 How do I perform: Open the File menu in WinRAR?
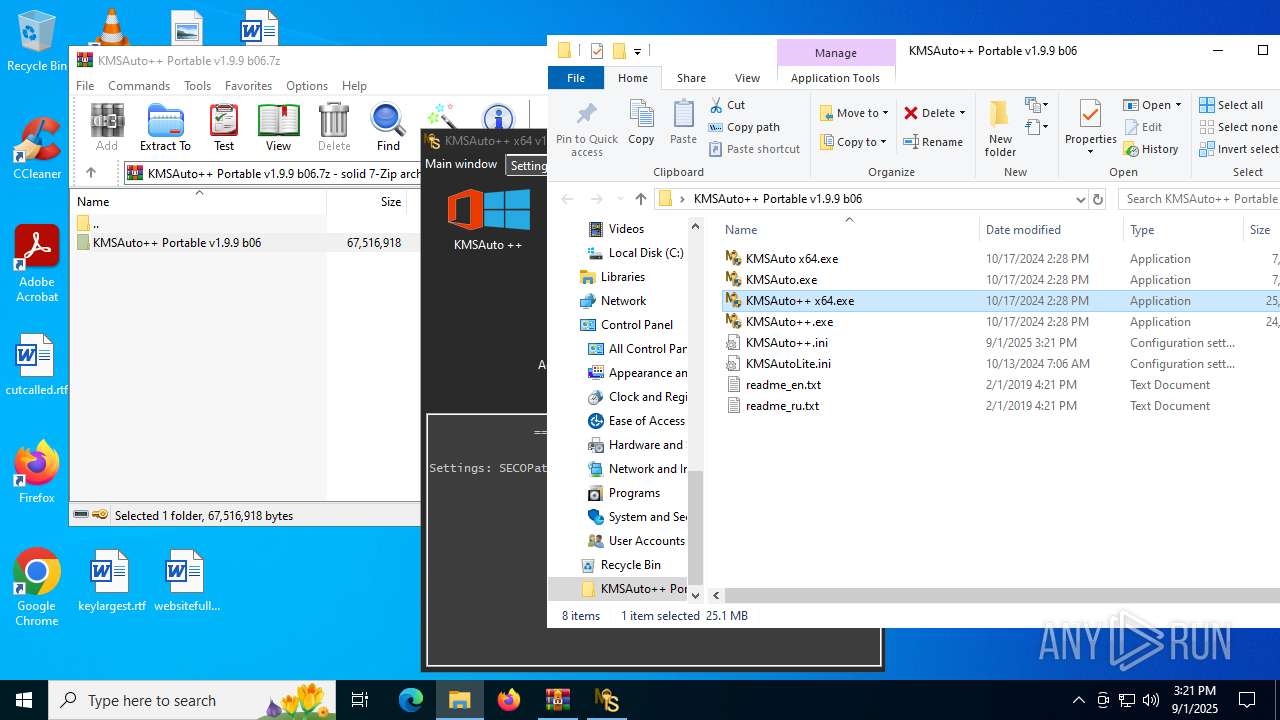pos(85,86)
